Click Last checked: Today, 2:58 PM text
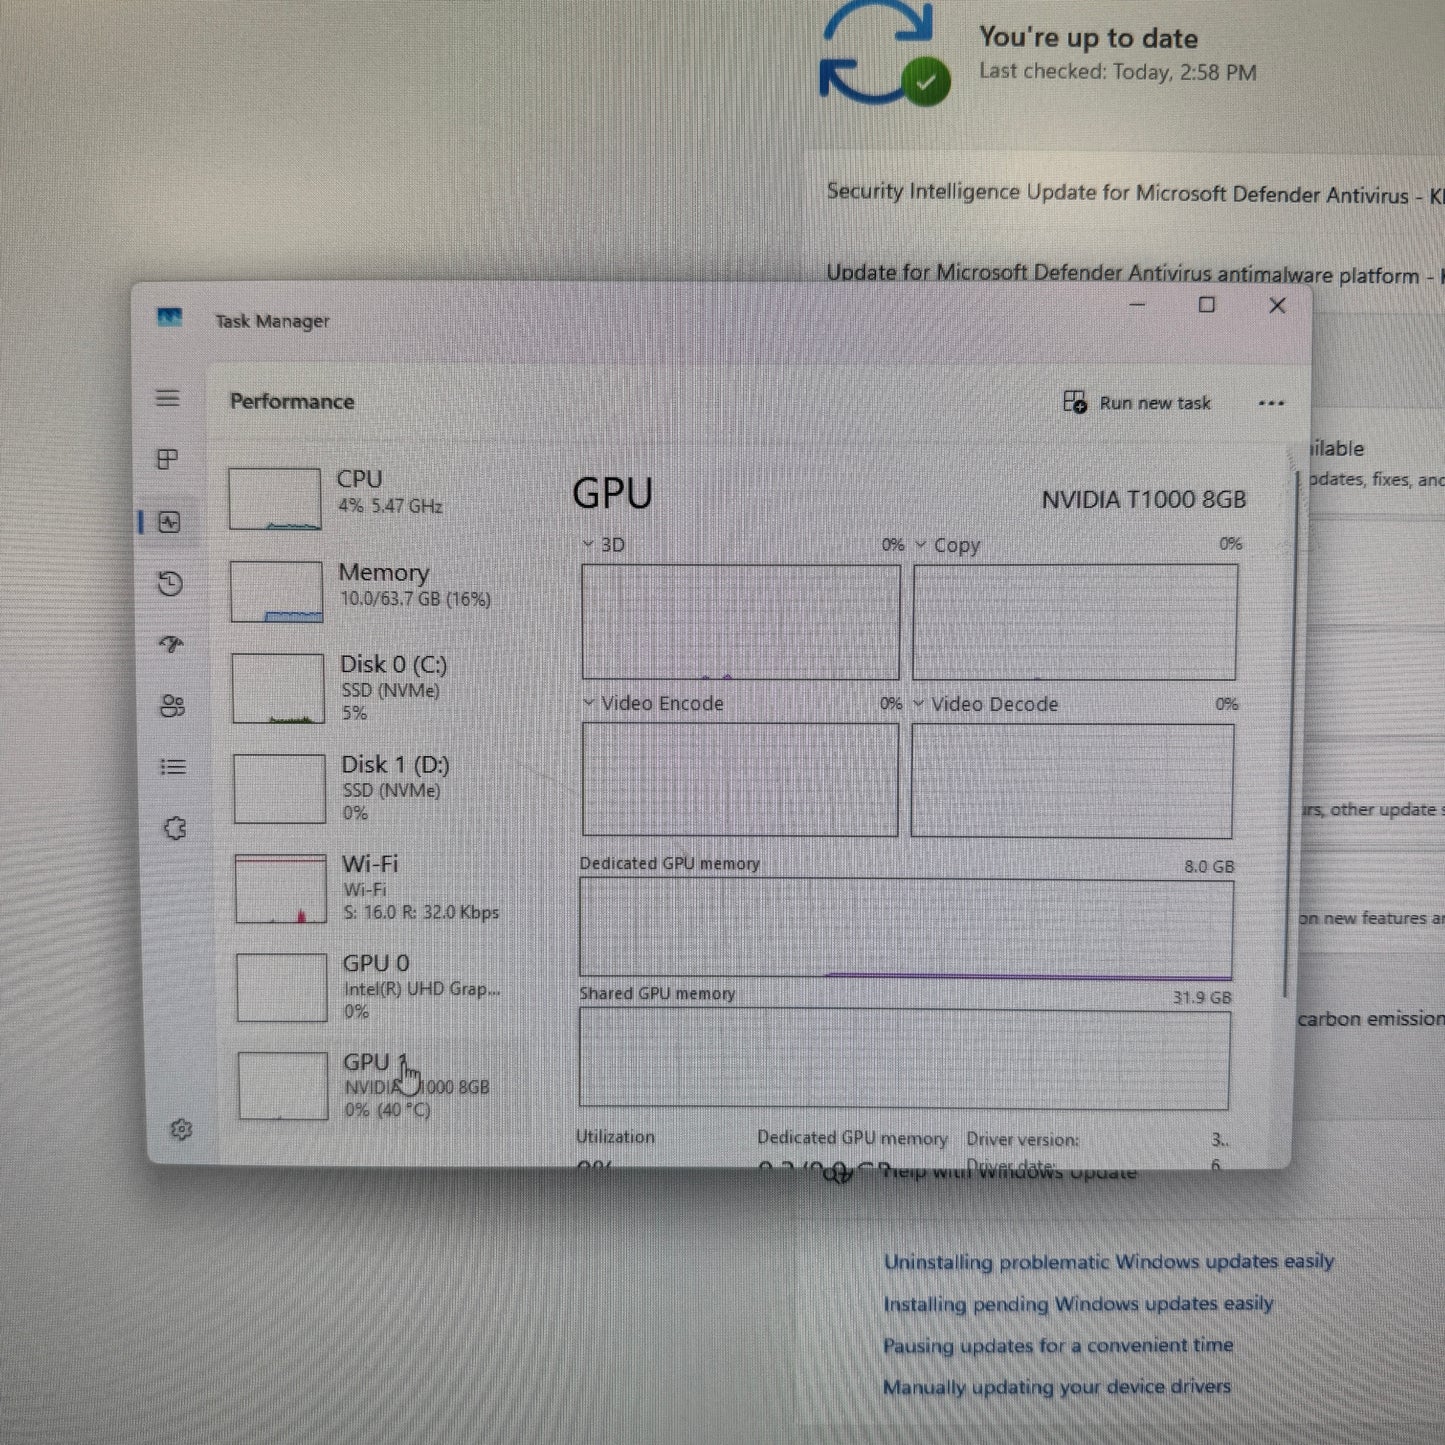This screenshot has width=1445, height=1445. point(1117,72)
